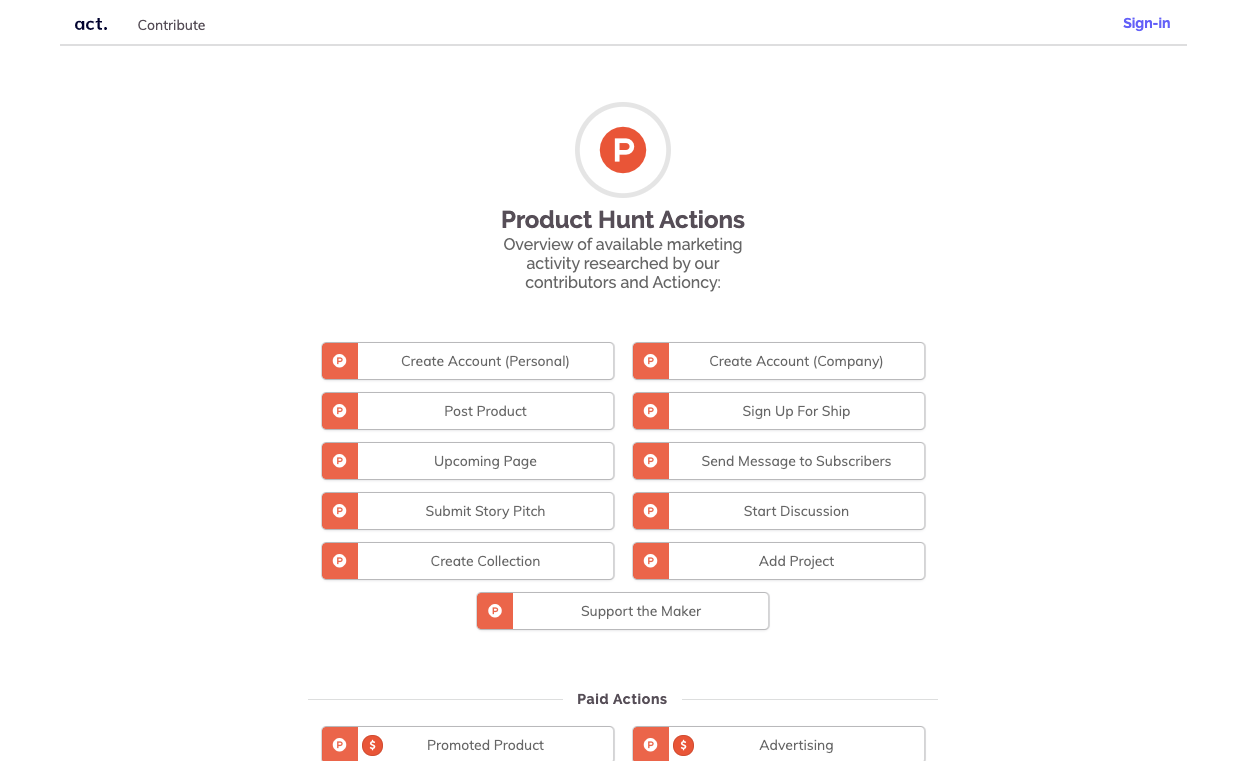Image resolution: width=1250 pixels, height=761 pixels.
Task: Click the P icon on Create Account (Personal)
Action: 339,361
